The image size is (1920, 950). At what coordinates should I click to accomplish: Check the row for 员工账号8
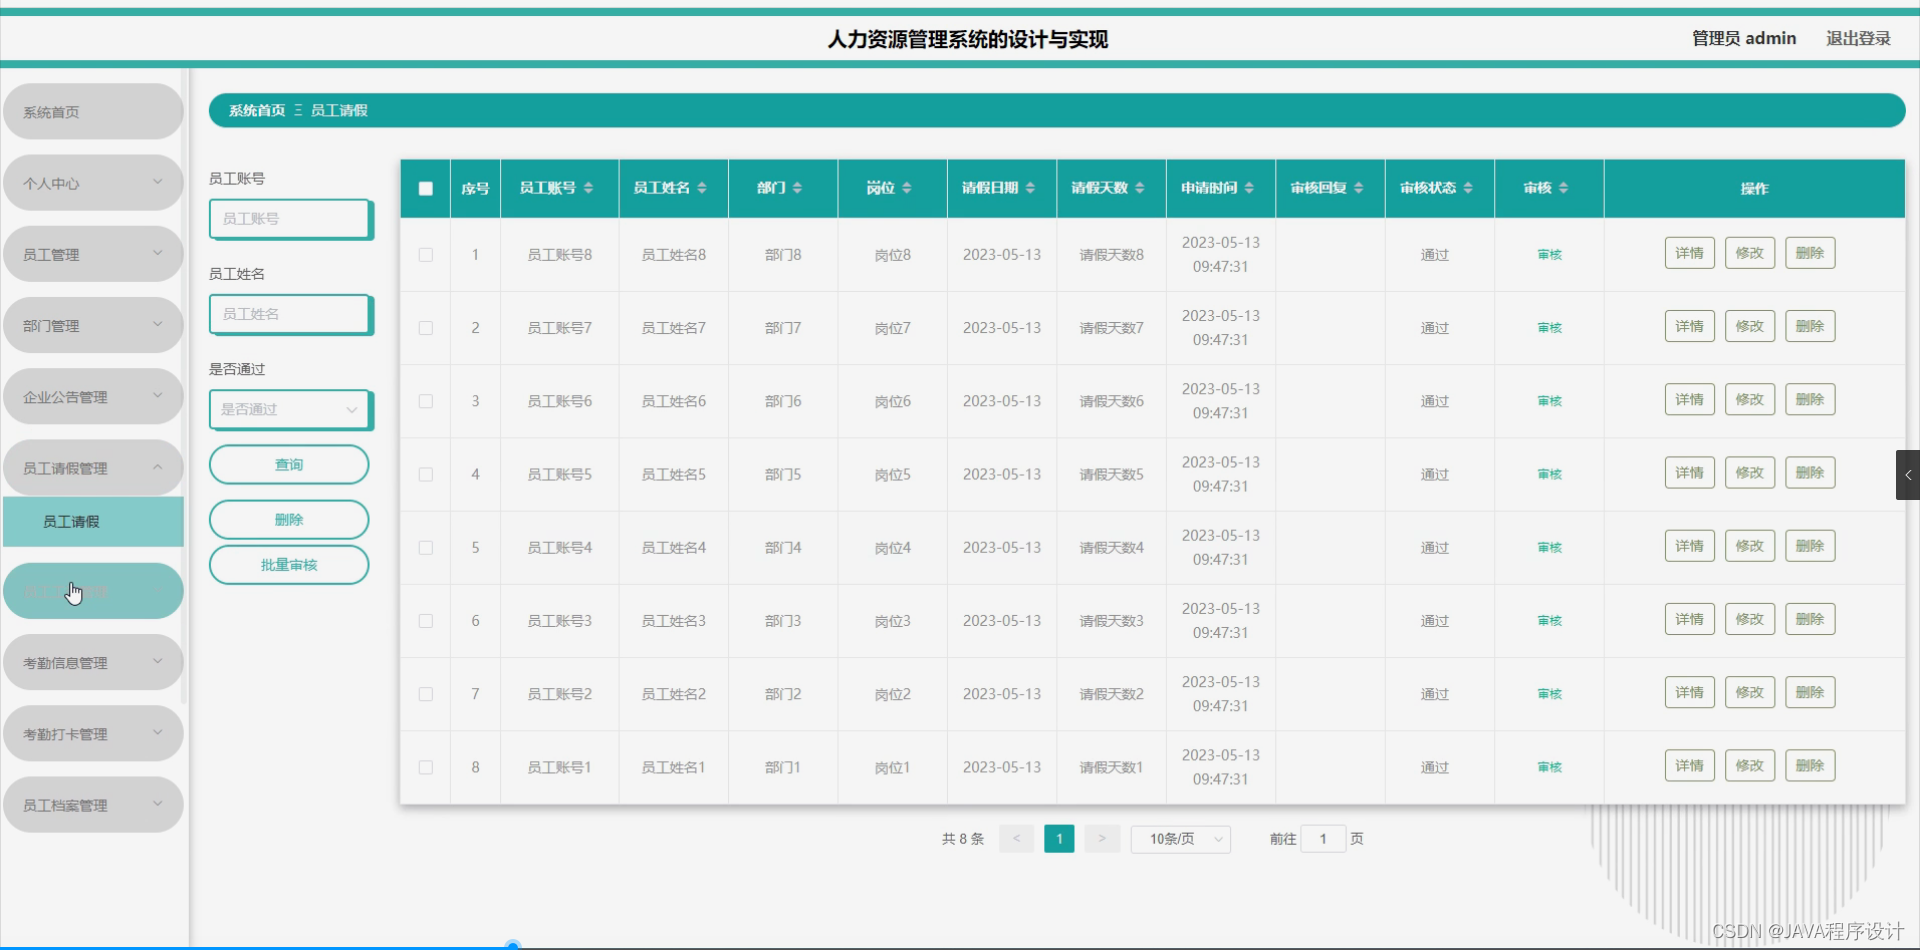click(426, 255)
